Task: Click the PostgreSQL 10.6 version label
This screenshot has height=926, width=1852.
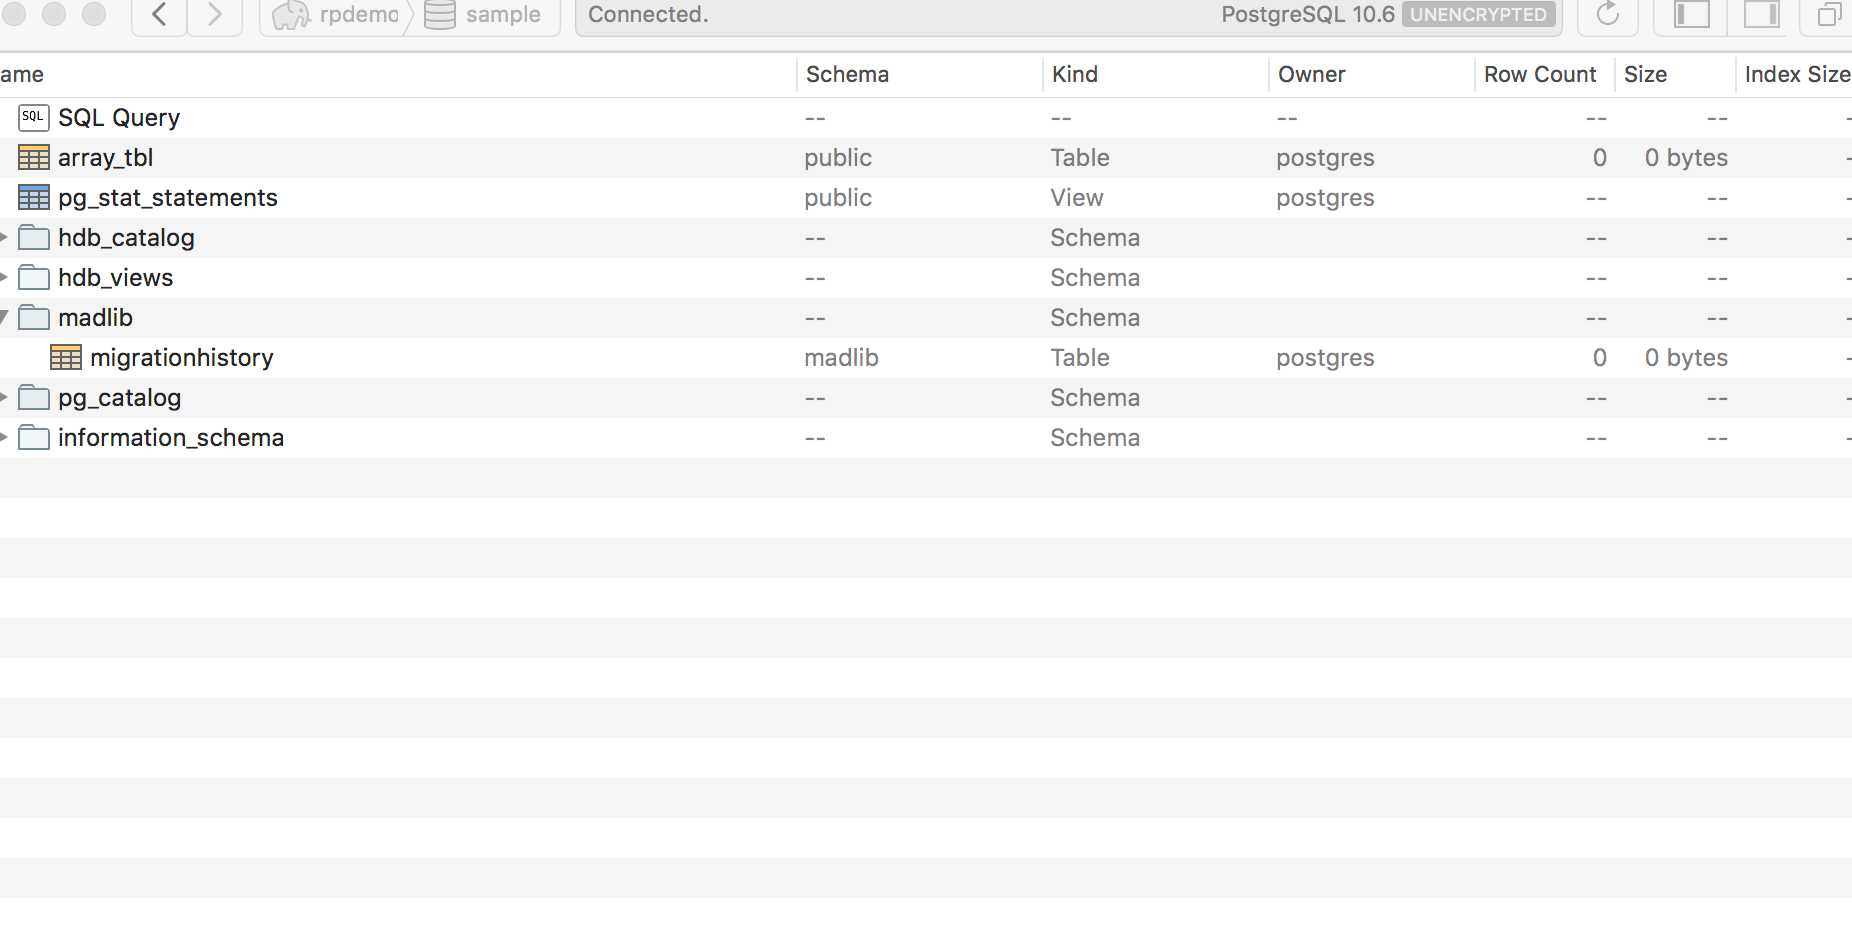Action: (1307, 15)
